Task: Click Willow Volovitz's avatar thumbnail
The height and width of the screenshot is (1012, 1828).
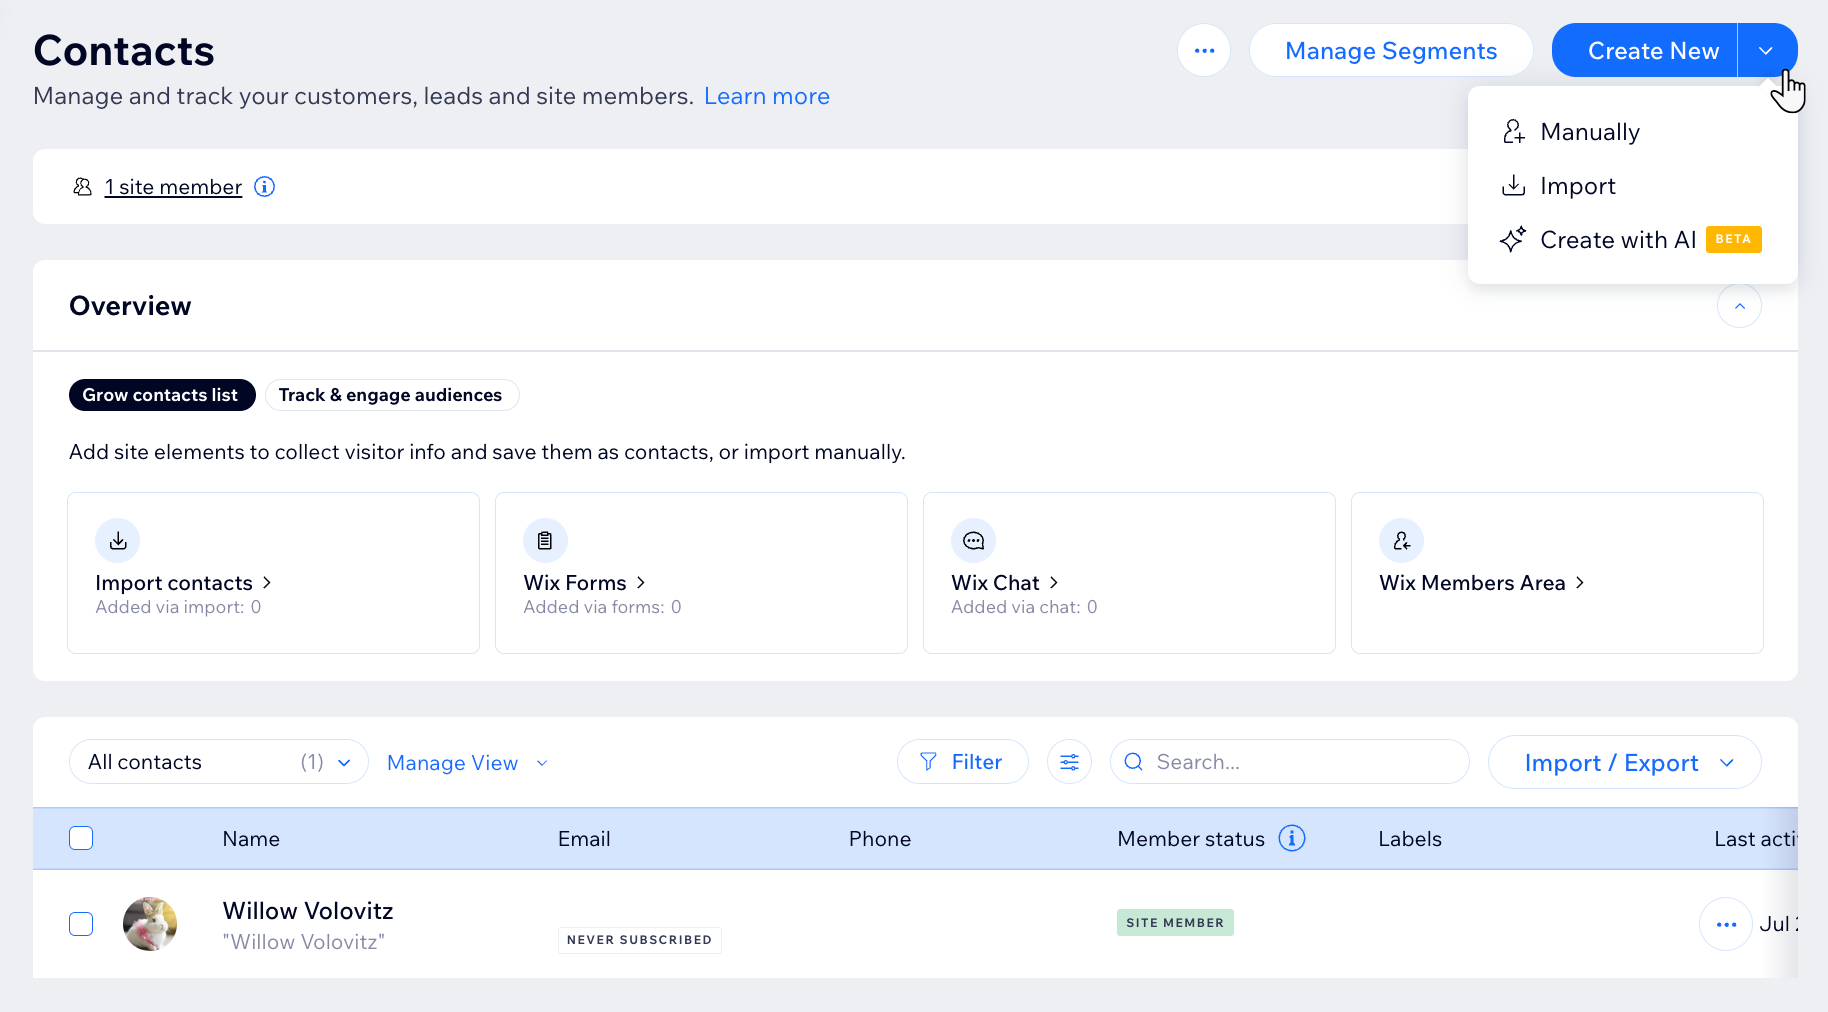Action: (150, 924)
